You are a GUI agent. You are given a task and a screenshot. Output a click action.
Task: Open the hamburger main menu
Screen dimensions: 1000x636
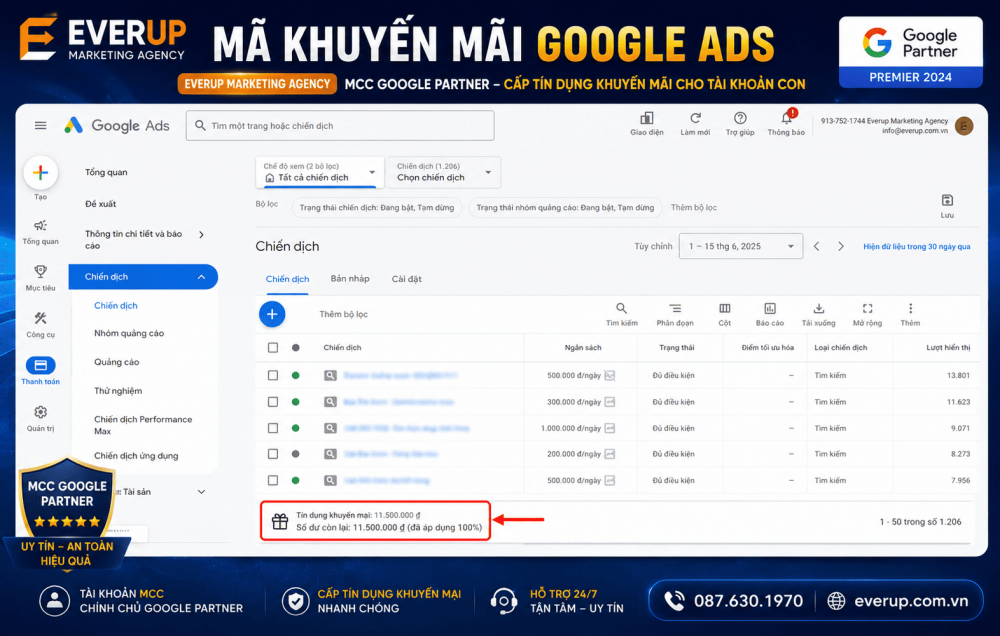[x=40, y=126]
